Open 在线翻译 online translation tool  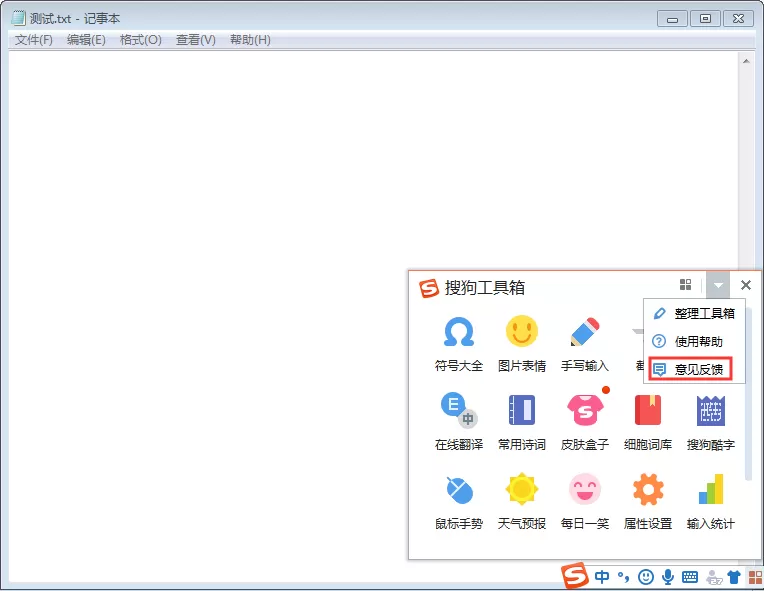[x=458, y=421]
